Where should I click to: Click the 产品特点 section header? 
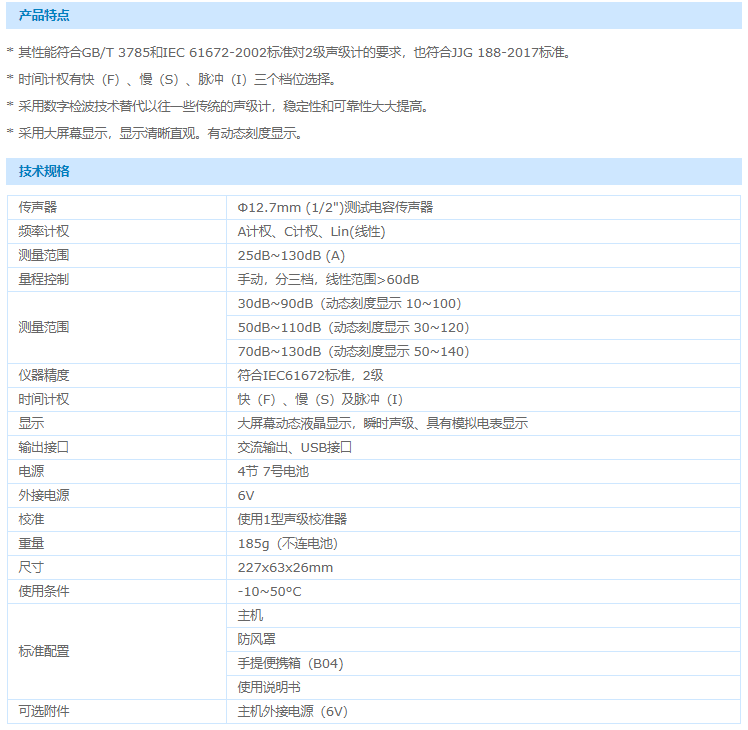[45, 16]
